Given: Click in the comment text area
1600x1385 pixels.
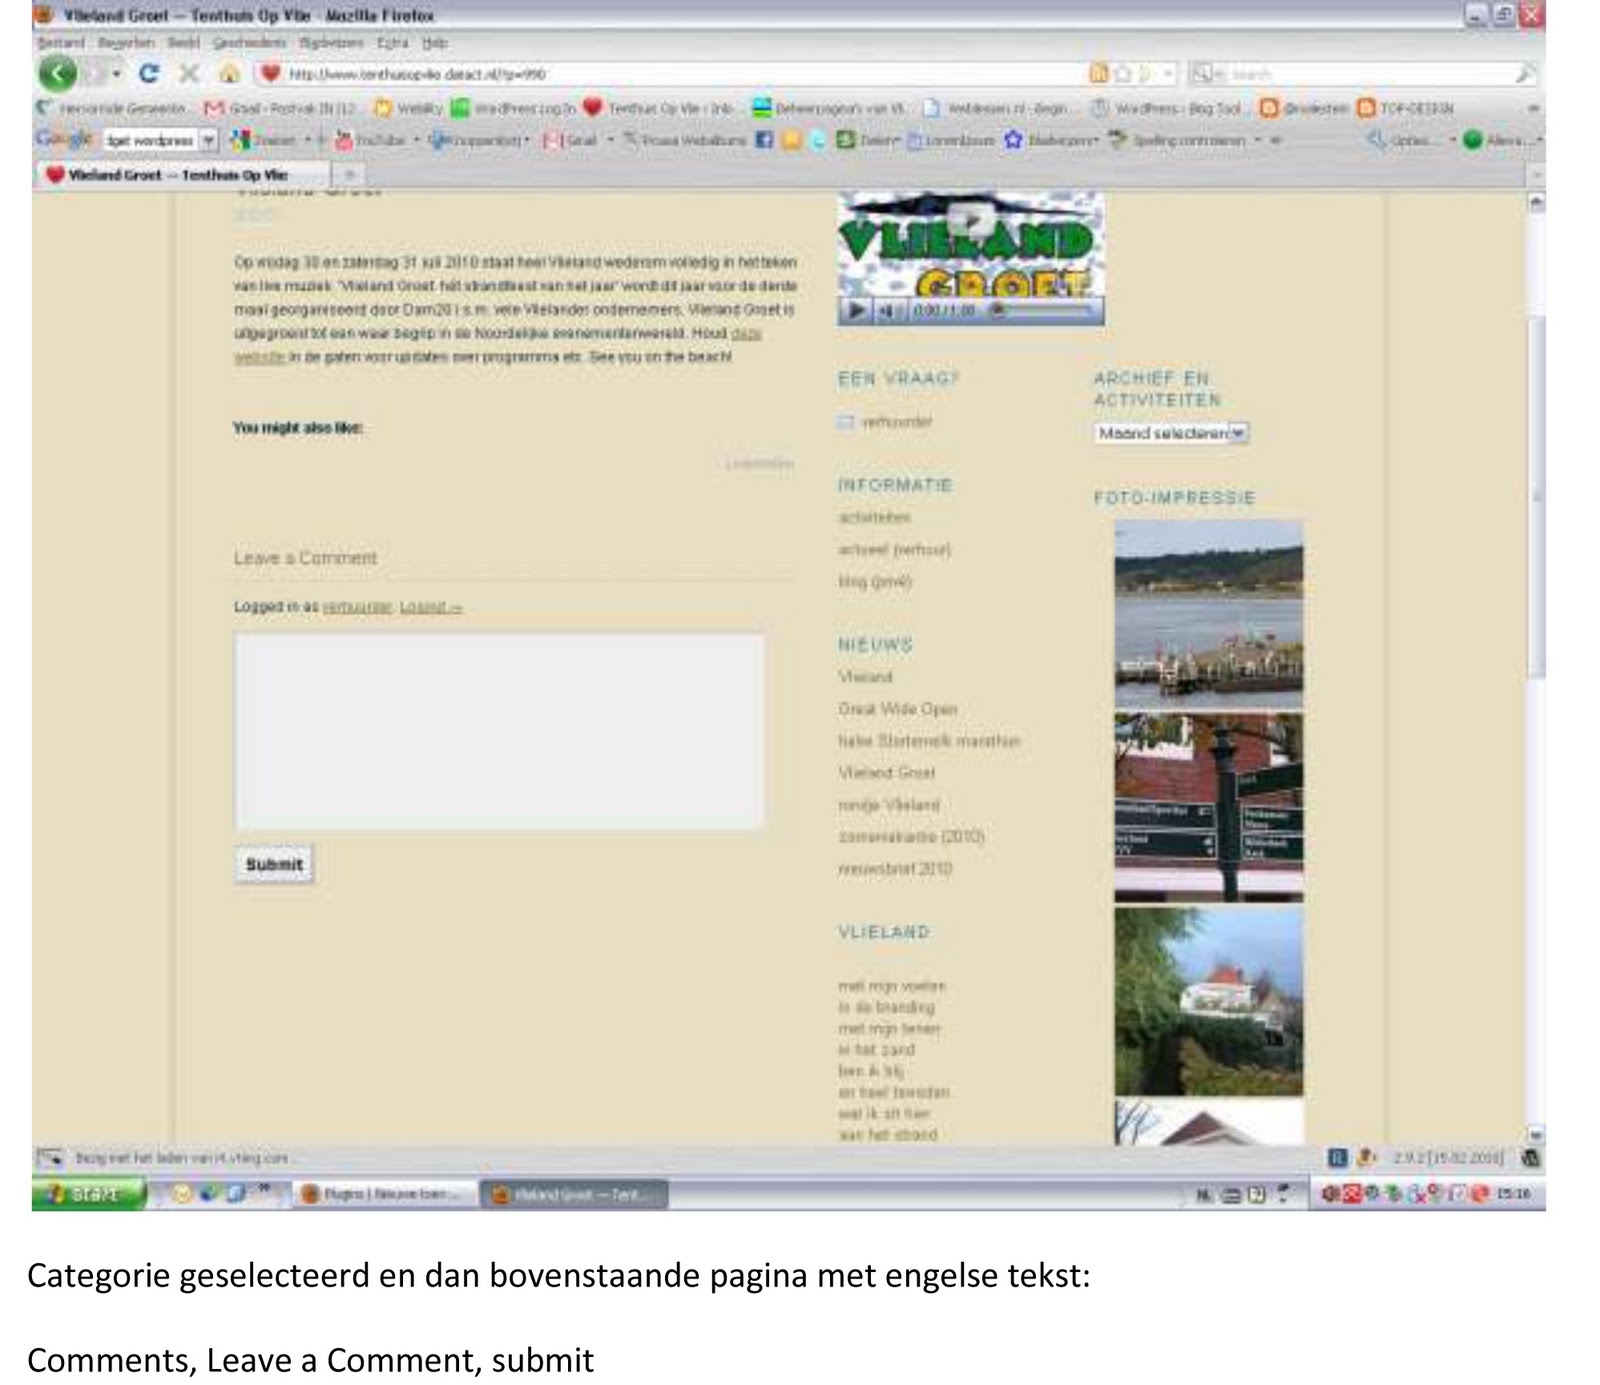Looking at the screenshot, I should [x=499, y=731].
